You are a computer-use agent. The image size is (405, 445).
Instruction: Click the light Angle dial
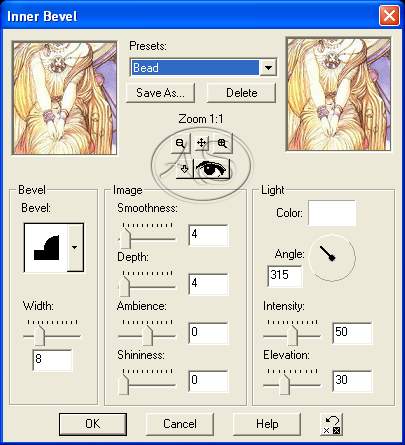pyautogui.click(x=332, y=257)
